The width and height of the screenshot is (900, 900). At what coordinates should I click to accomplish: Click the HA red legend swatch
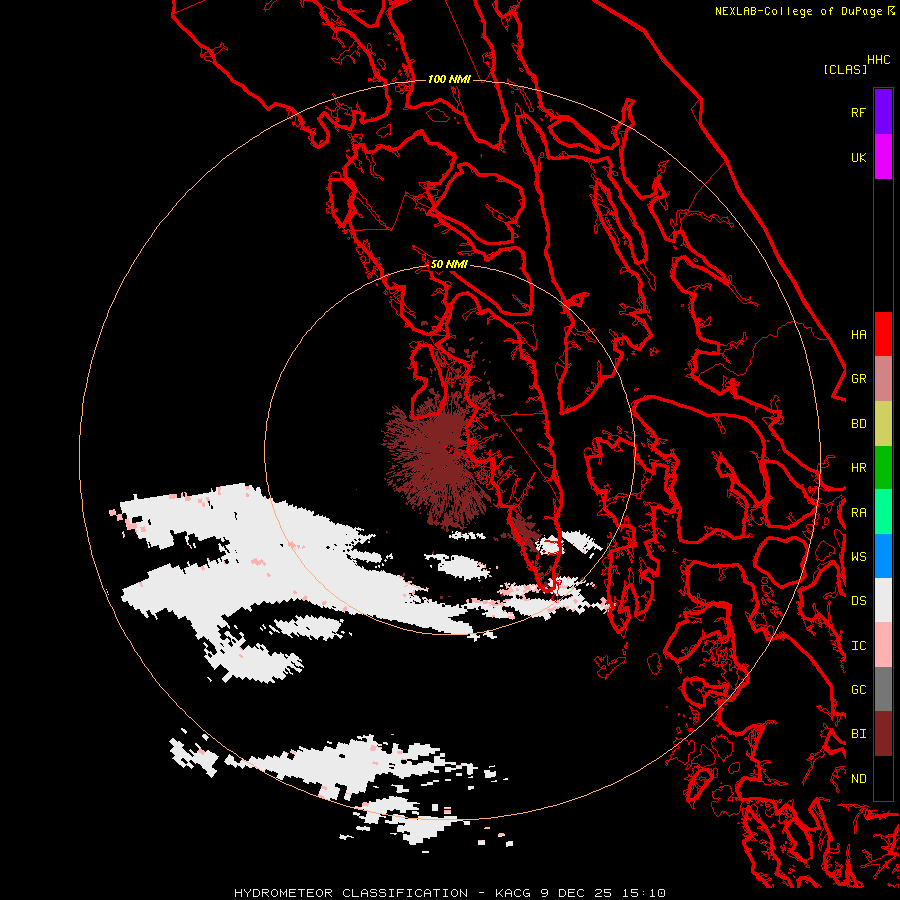coord(883,334)
